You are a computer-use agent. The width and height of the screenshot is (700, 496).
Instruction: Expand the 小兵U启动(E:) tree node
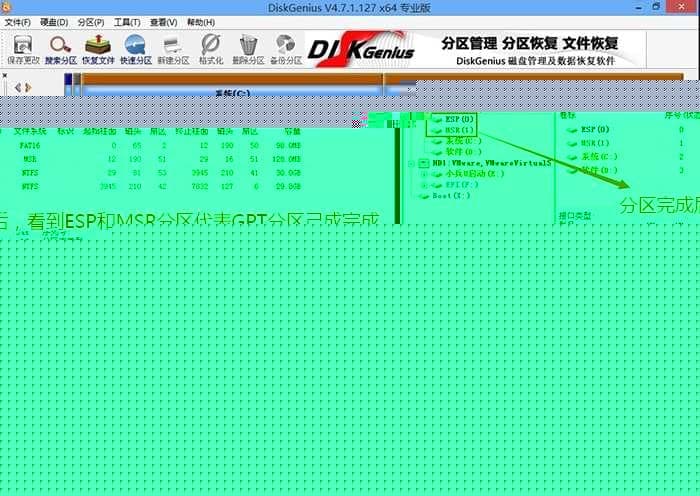tap(424, 174)
